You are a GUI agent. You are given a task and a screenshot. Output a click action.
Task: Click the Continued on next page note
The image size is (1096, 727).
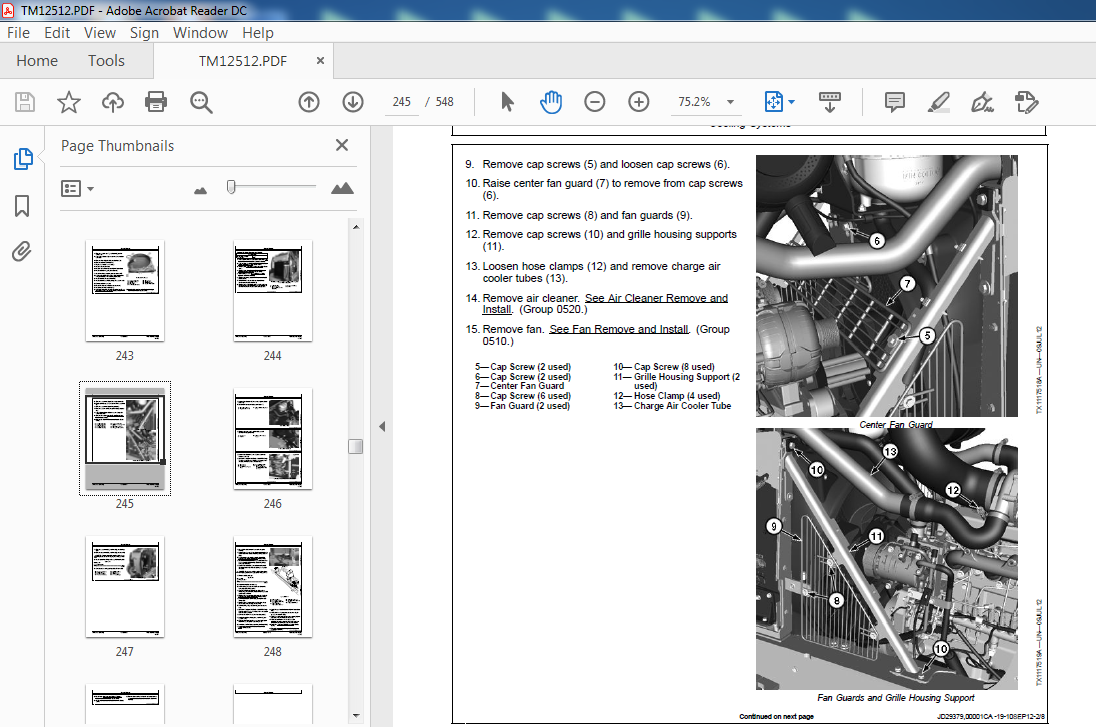click(777, 717)
